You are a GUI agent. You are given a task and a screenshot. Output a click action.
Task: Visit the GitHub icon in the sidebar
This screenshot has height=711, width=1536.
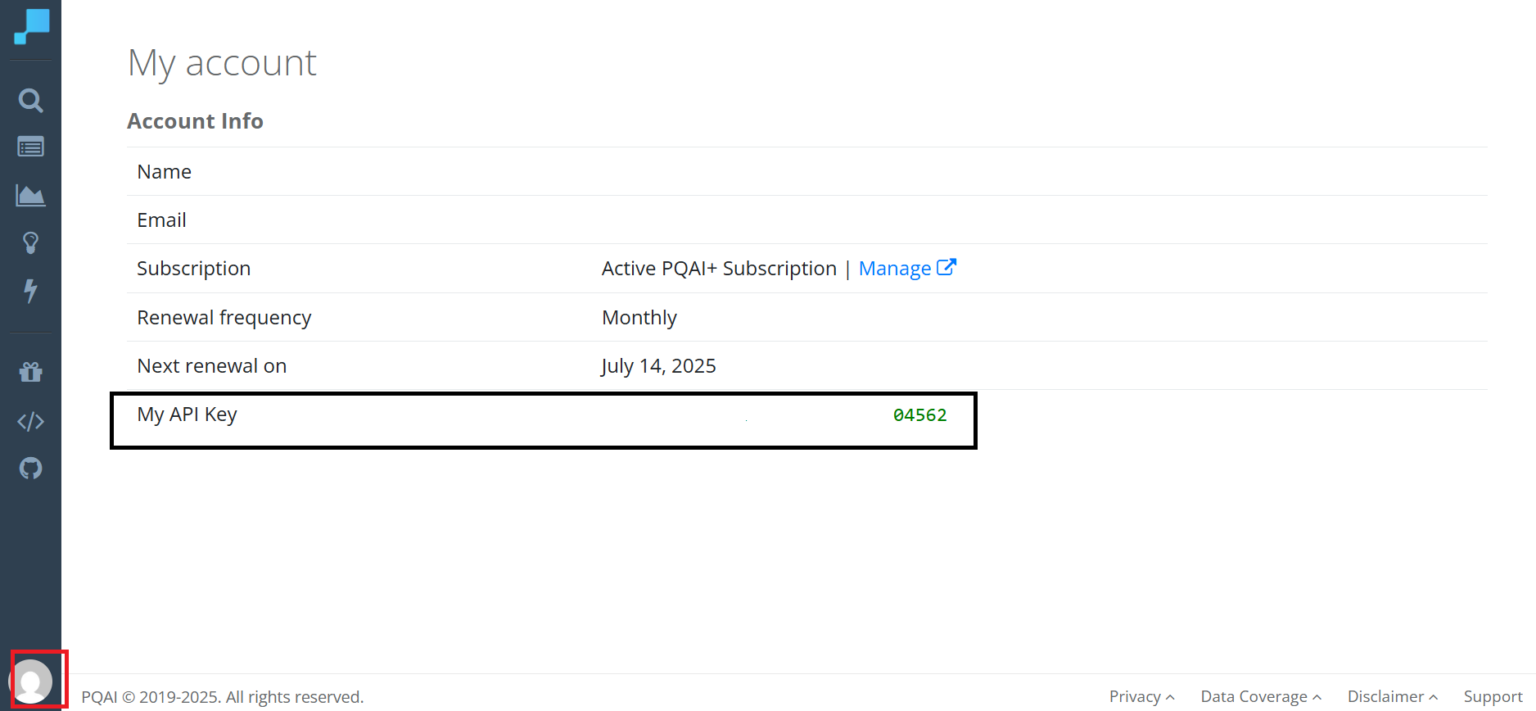pos(31,468)
